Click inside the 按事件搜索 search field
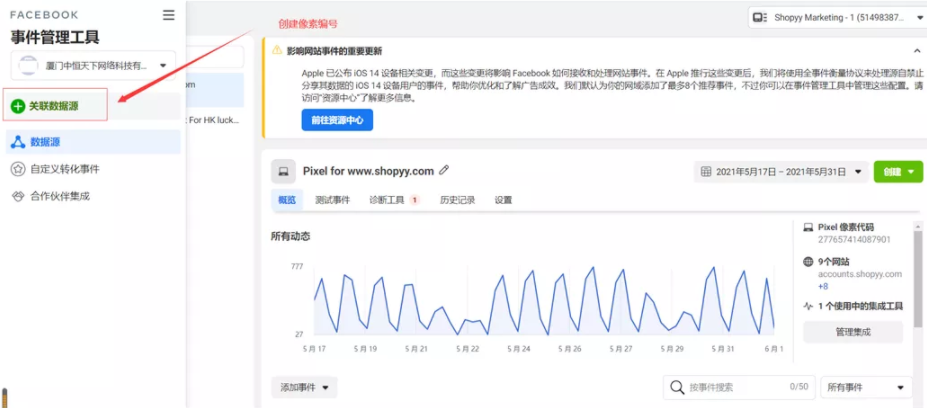927x408 pixels. coord(739,388)
